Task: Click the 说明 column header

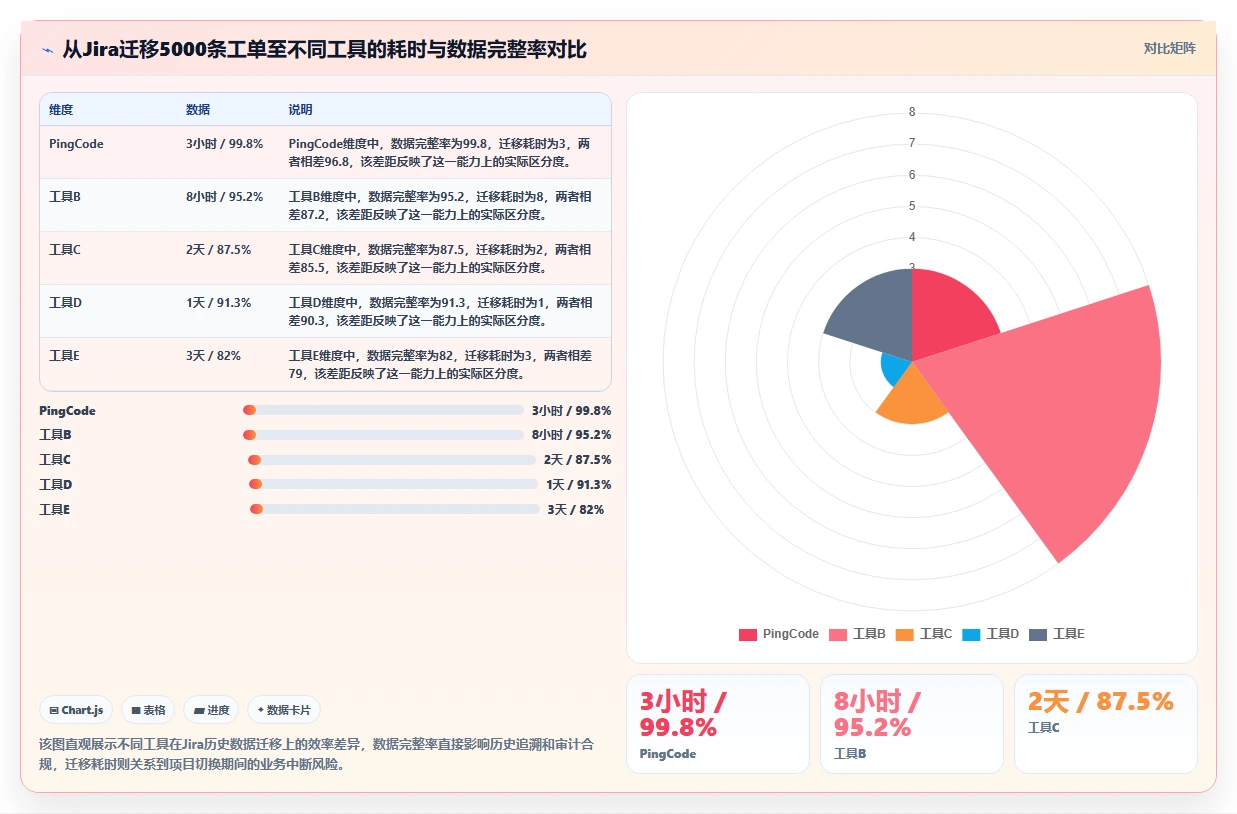Action: (x=301, y=110)
